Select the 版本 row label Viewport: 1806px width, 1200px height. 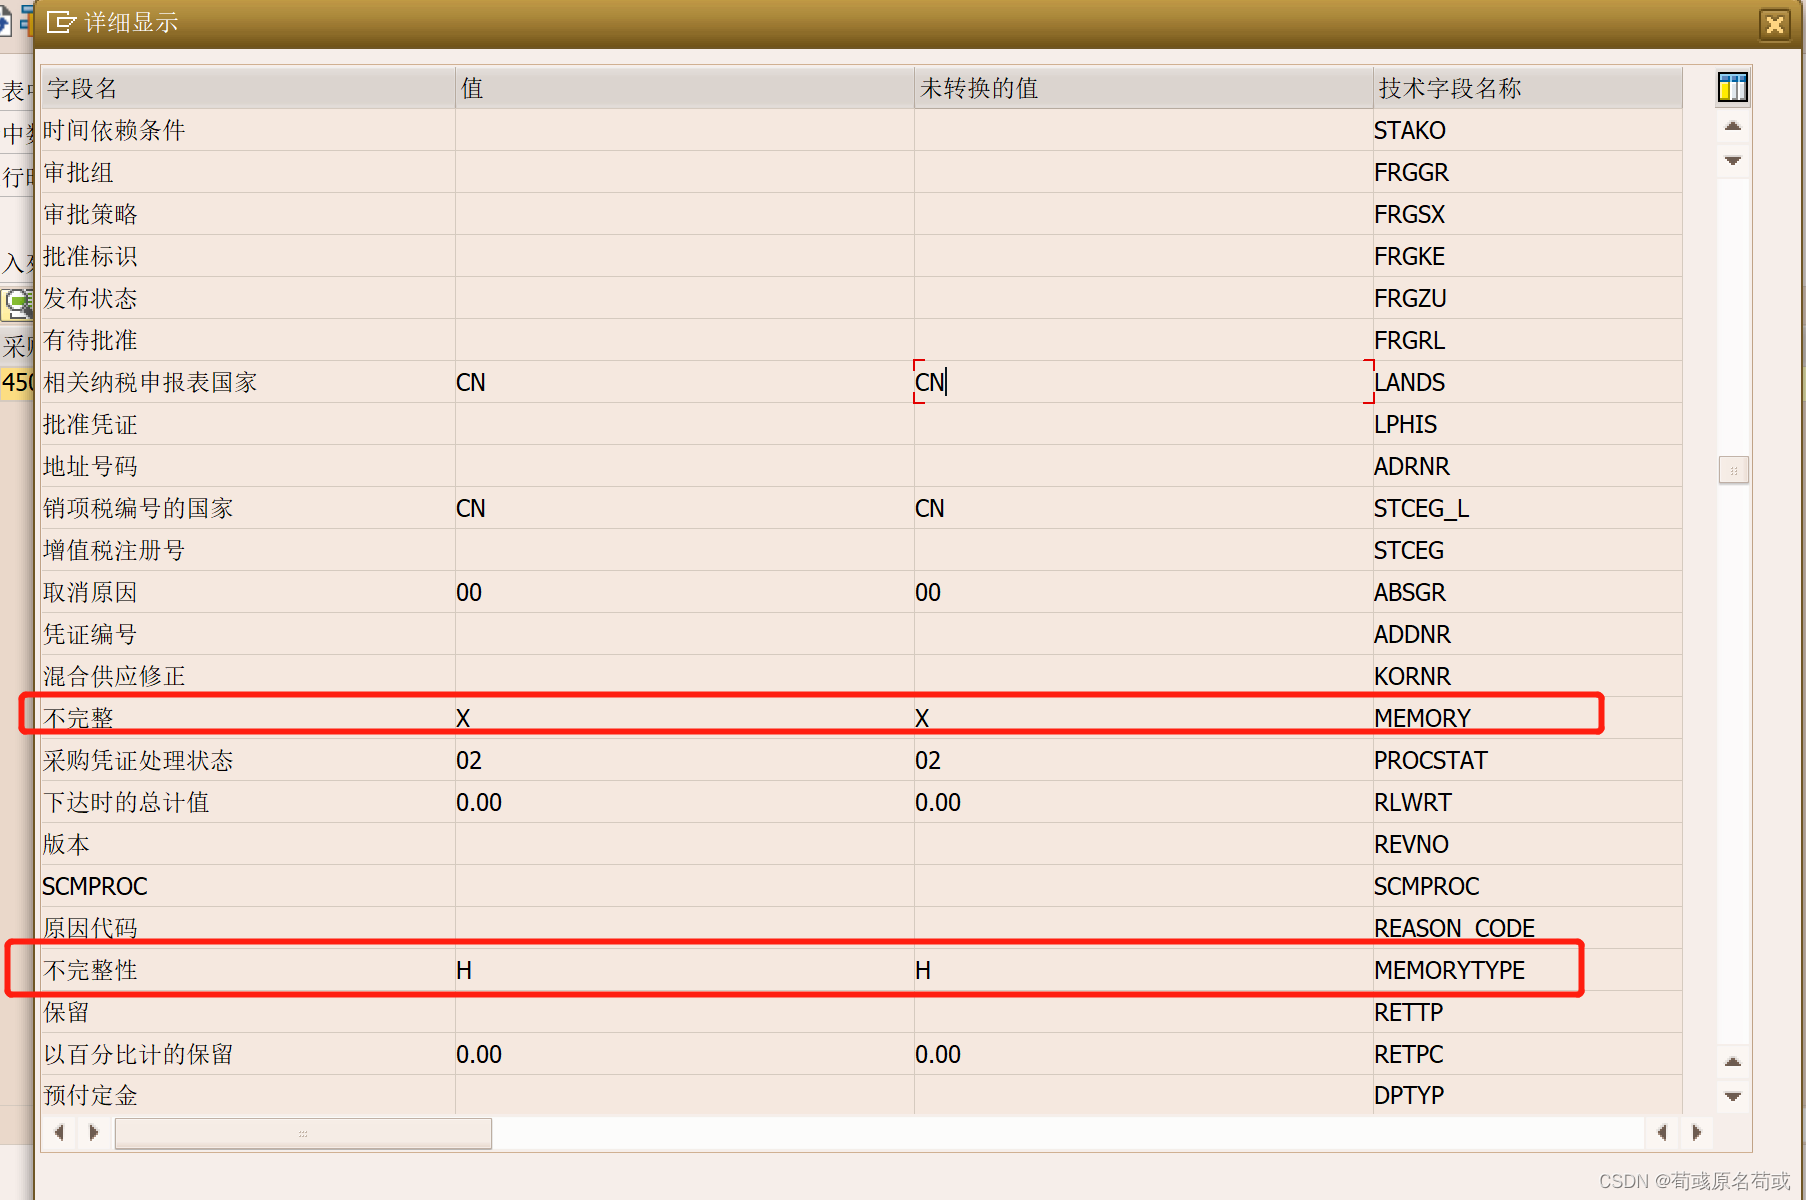(66, 844)
